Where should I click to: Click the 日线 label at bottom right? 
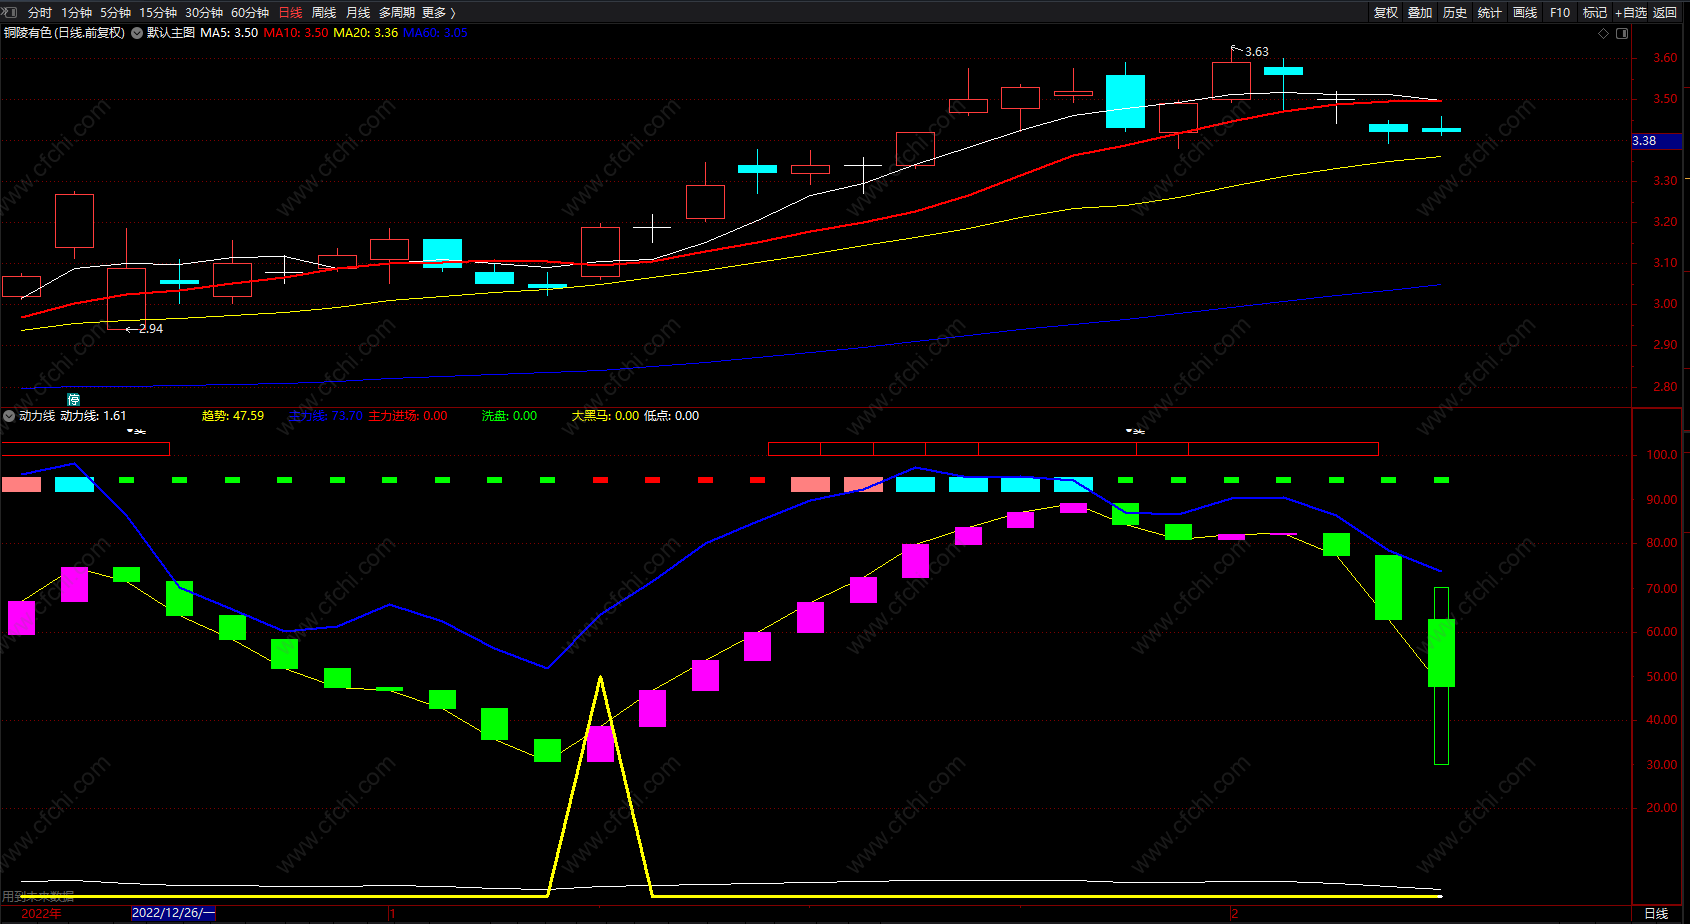click(1656, 913)
